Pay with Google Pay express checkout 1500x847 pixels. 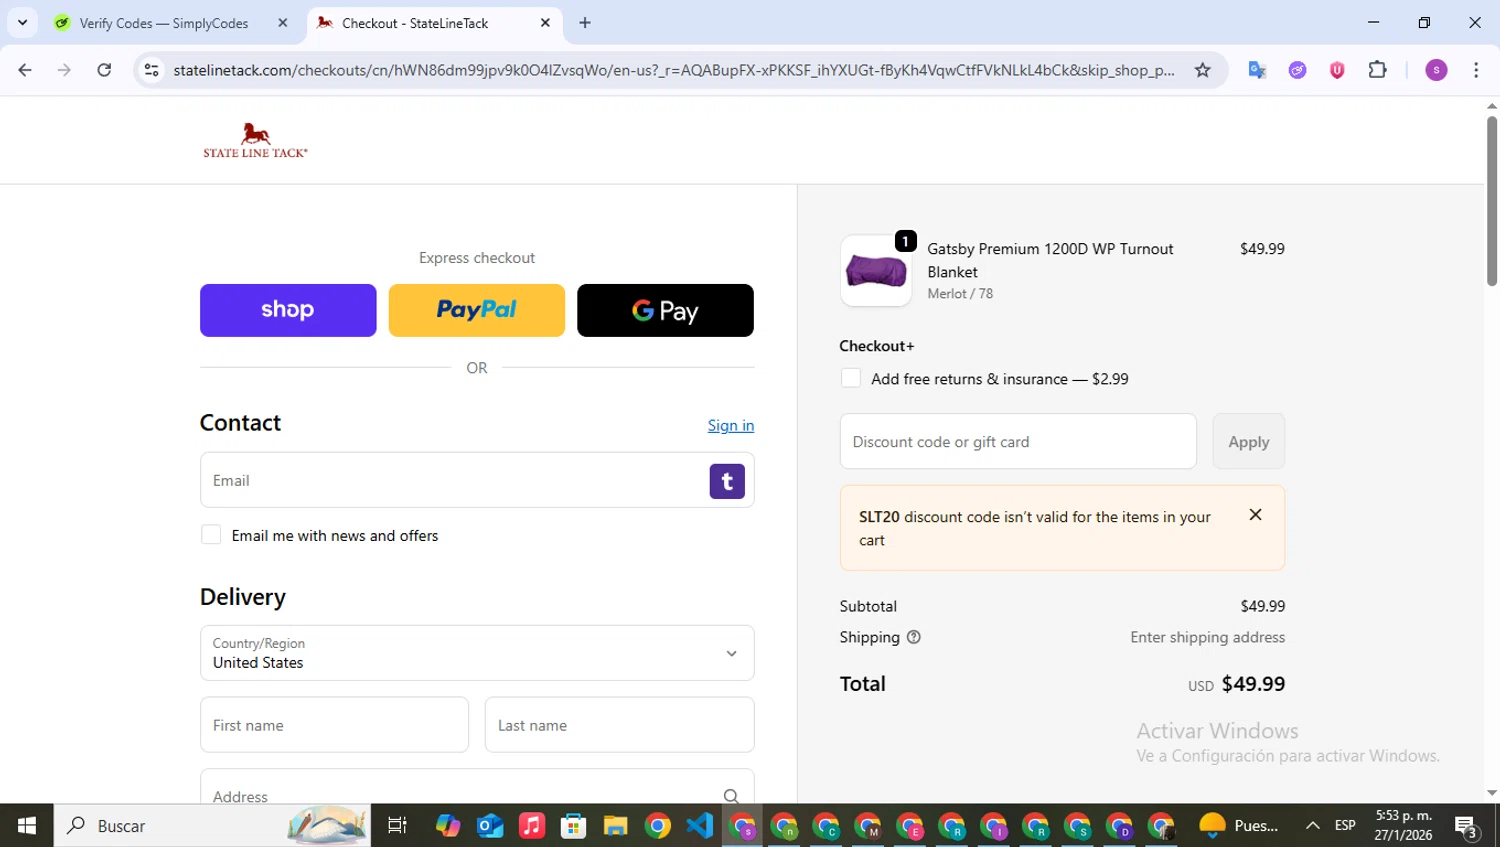tap(665, 310)
